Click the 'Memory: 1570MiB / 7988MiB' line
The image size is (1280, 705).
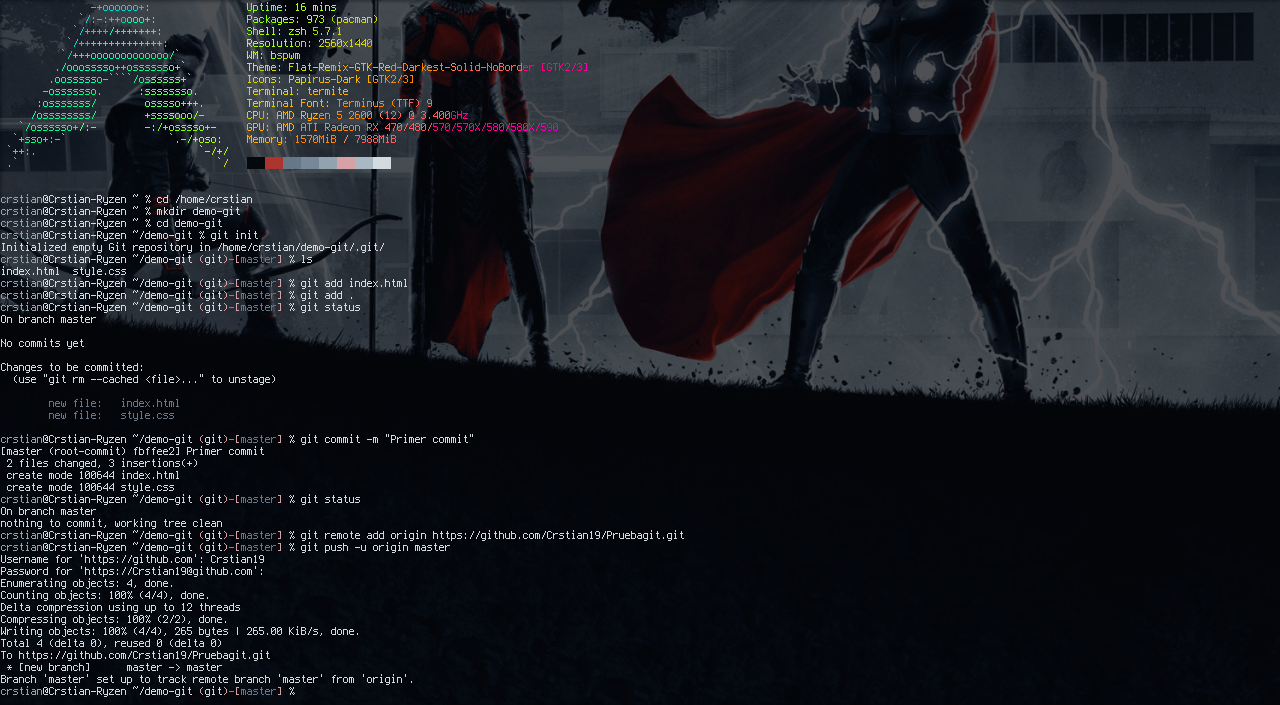click(x=321, y=140)
